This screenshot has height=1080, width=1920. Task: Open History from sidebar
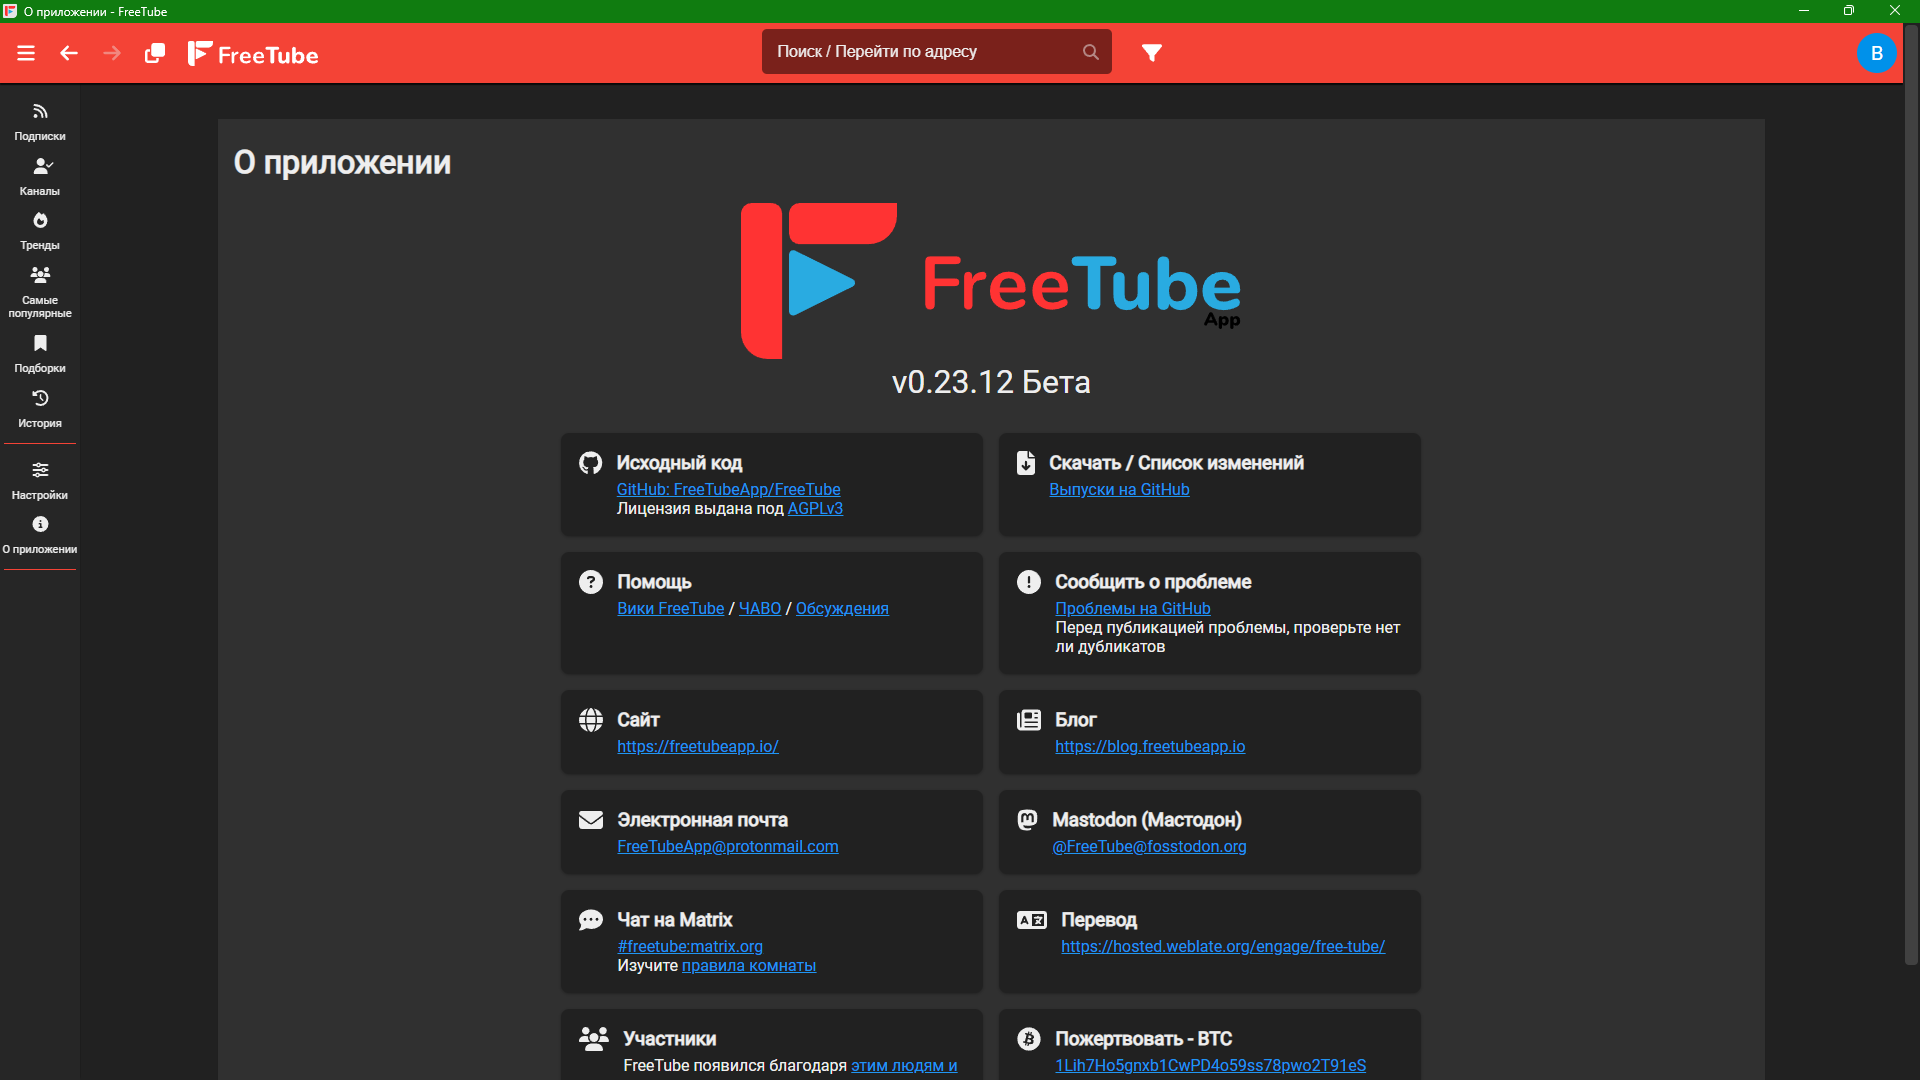coord(40,408)
